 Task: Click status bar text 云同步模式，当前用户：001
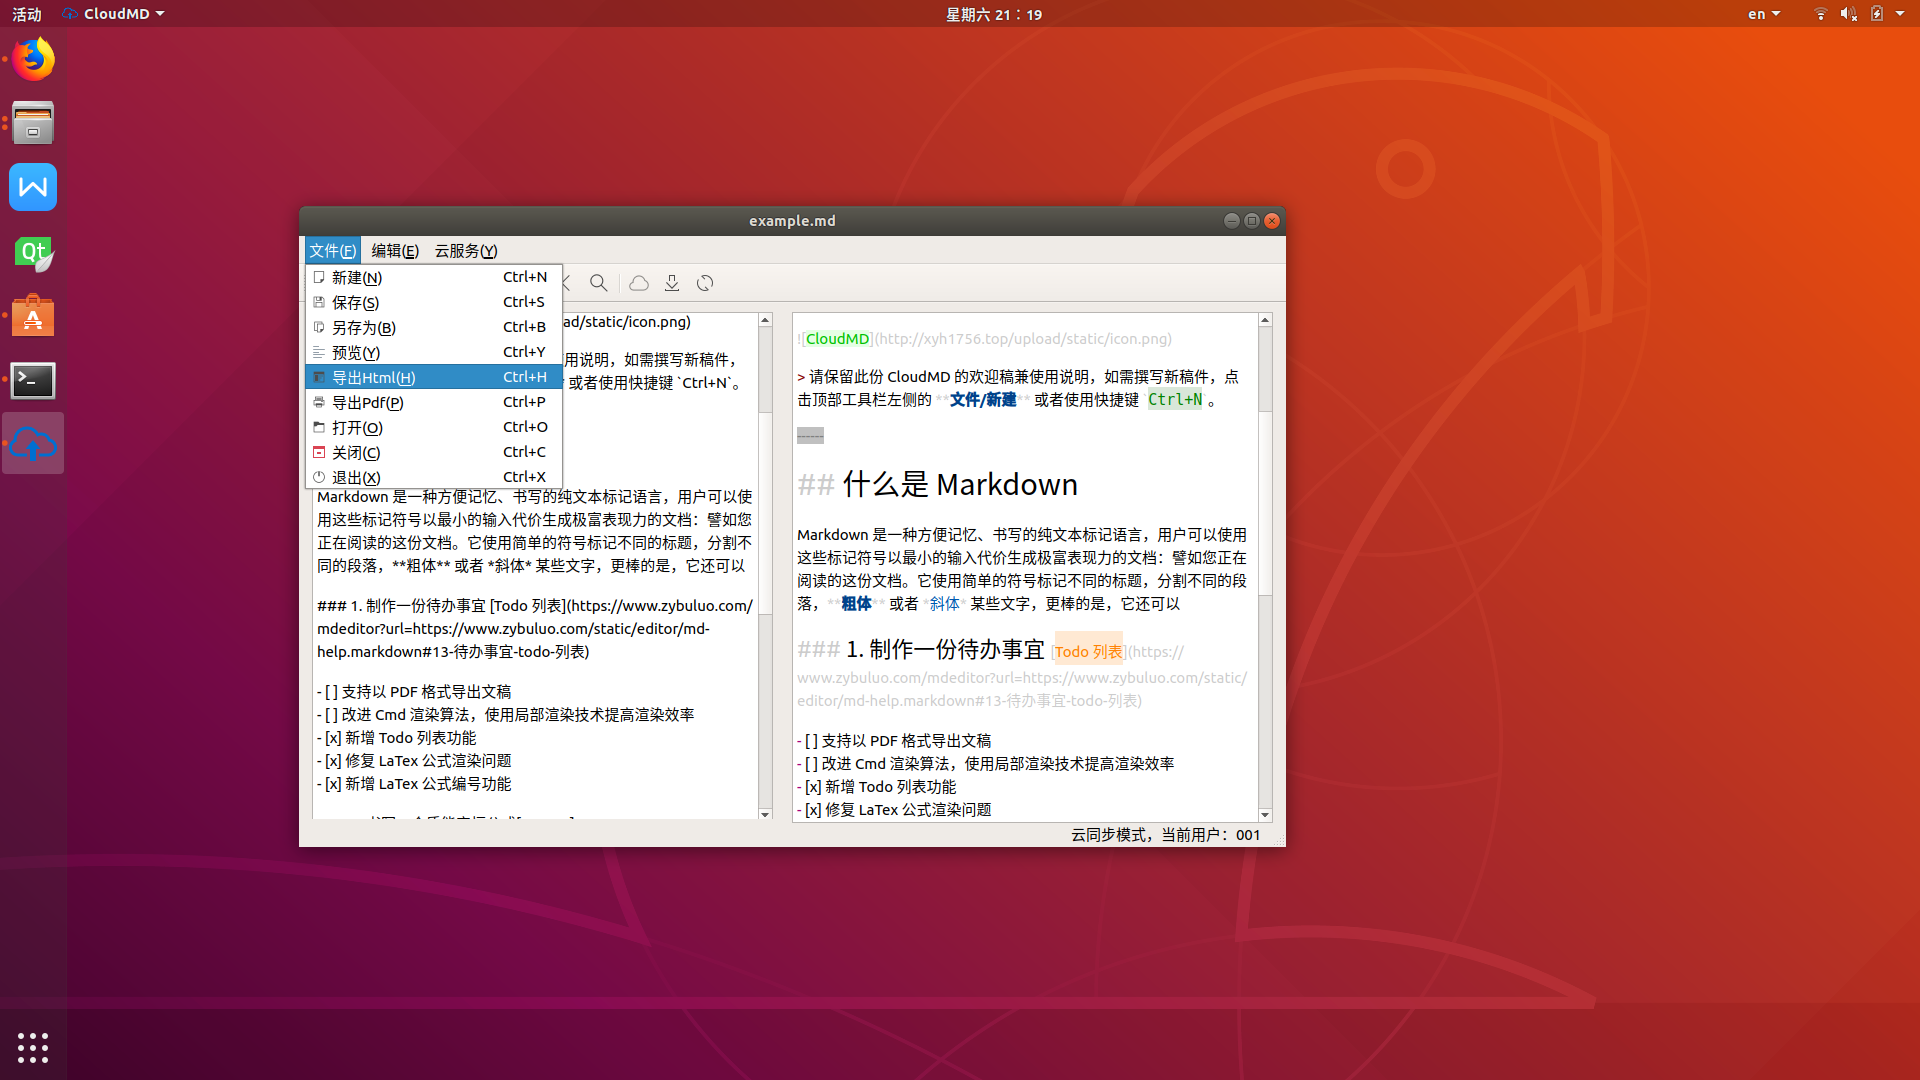pyautogui.click(x=1166, y=835)
